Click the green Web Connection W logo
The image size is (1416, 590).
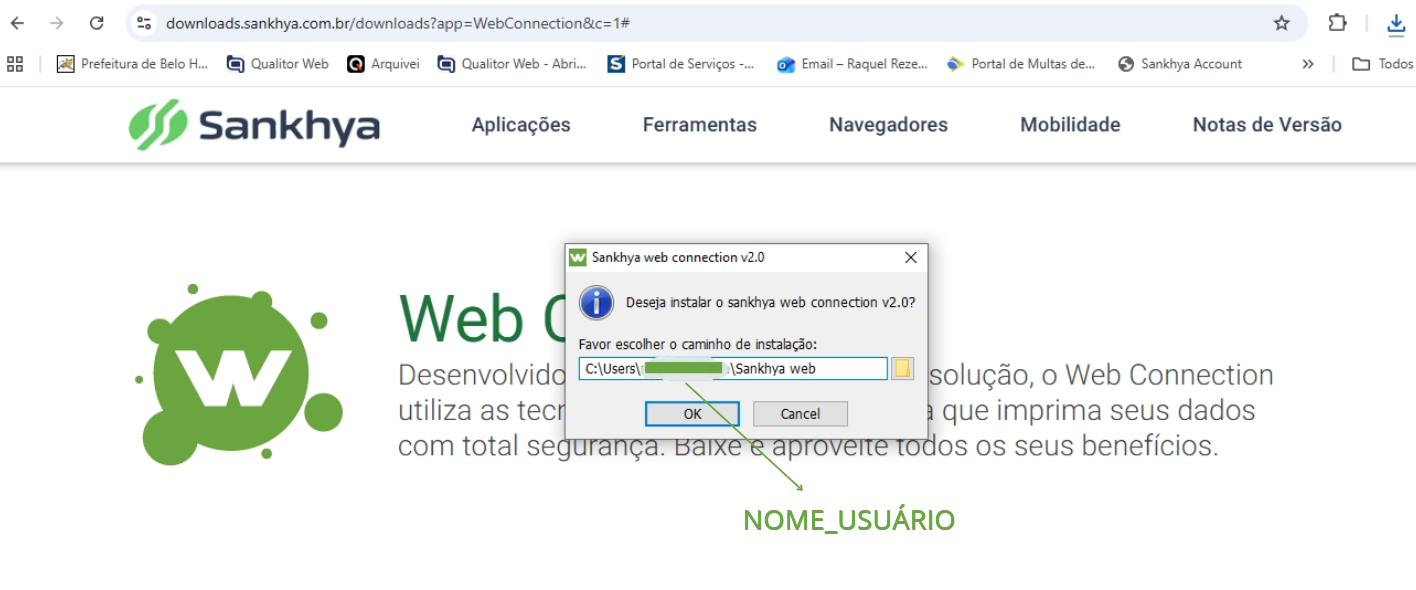point(239,375)
